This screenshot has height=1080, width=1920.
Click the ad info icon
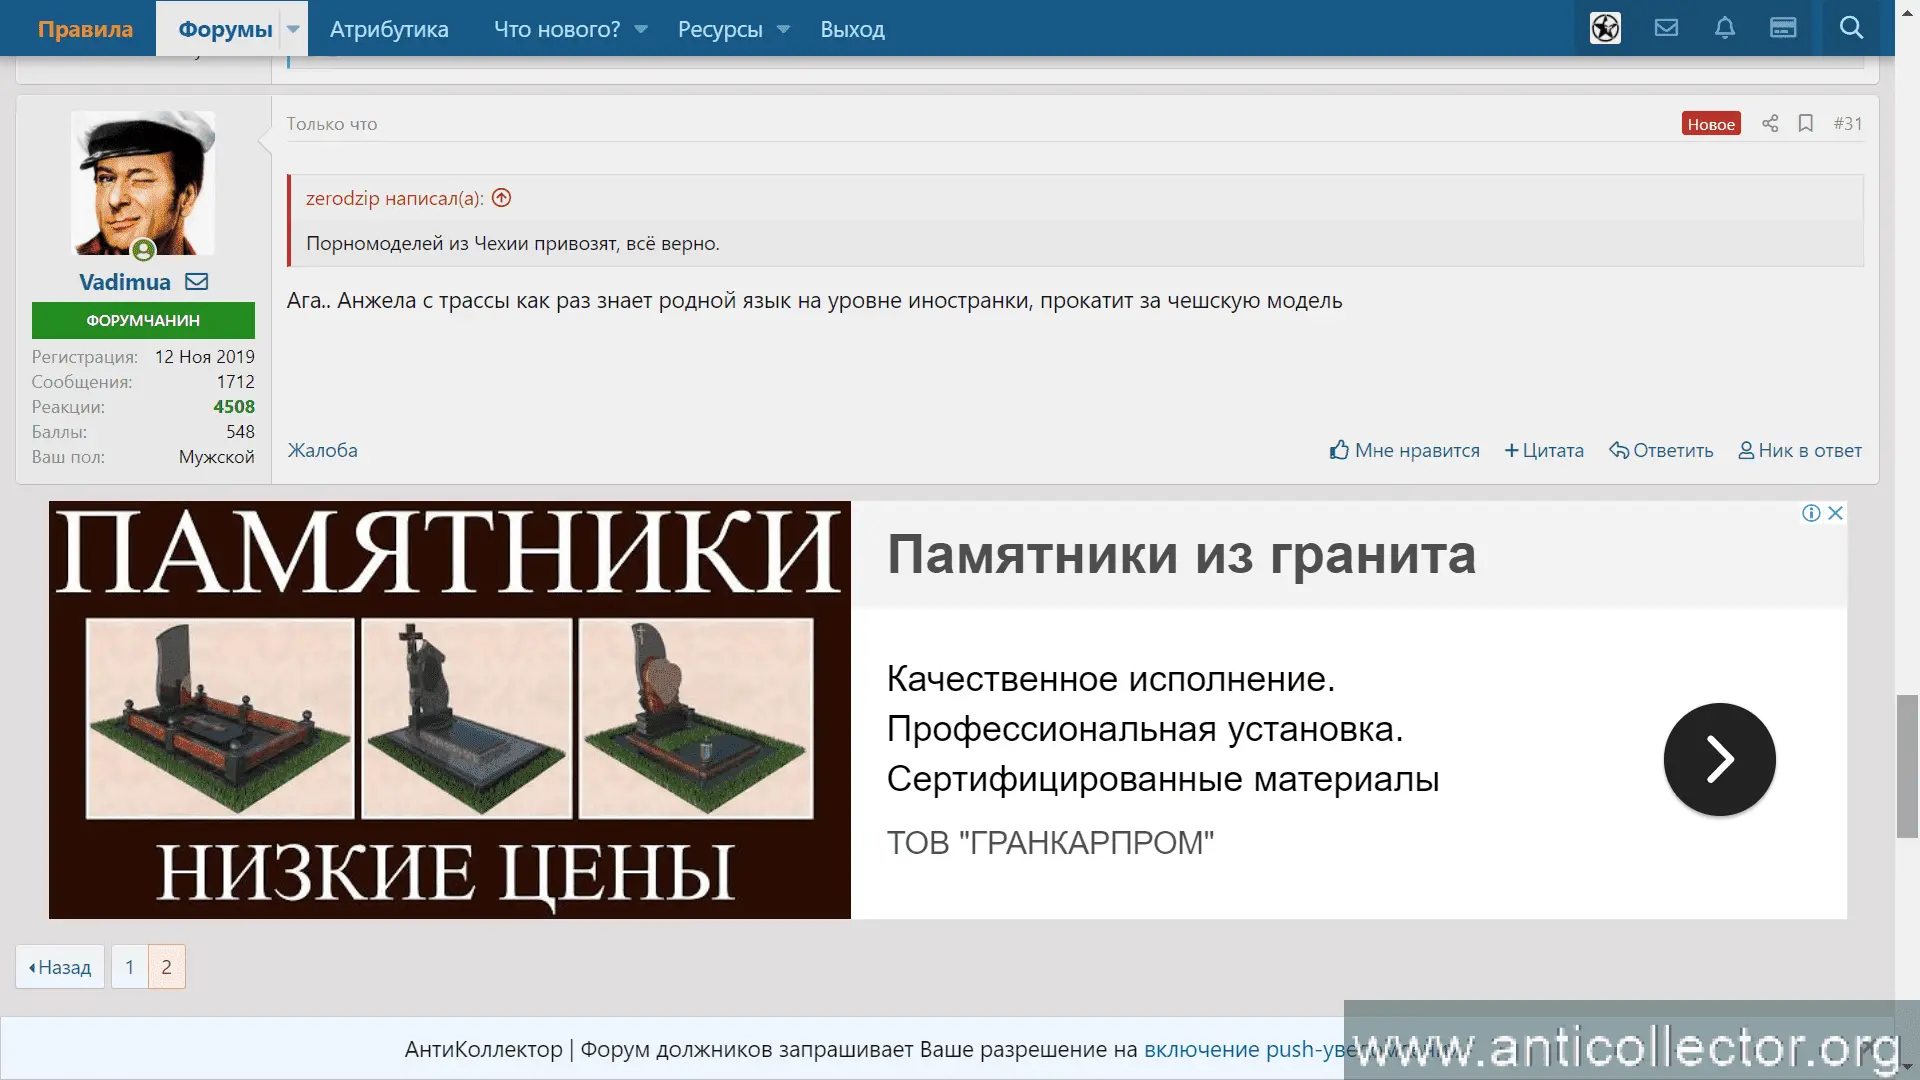[x=1811, y=513]
